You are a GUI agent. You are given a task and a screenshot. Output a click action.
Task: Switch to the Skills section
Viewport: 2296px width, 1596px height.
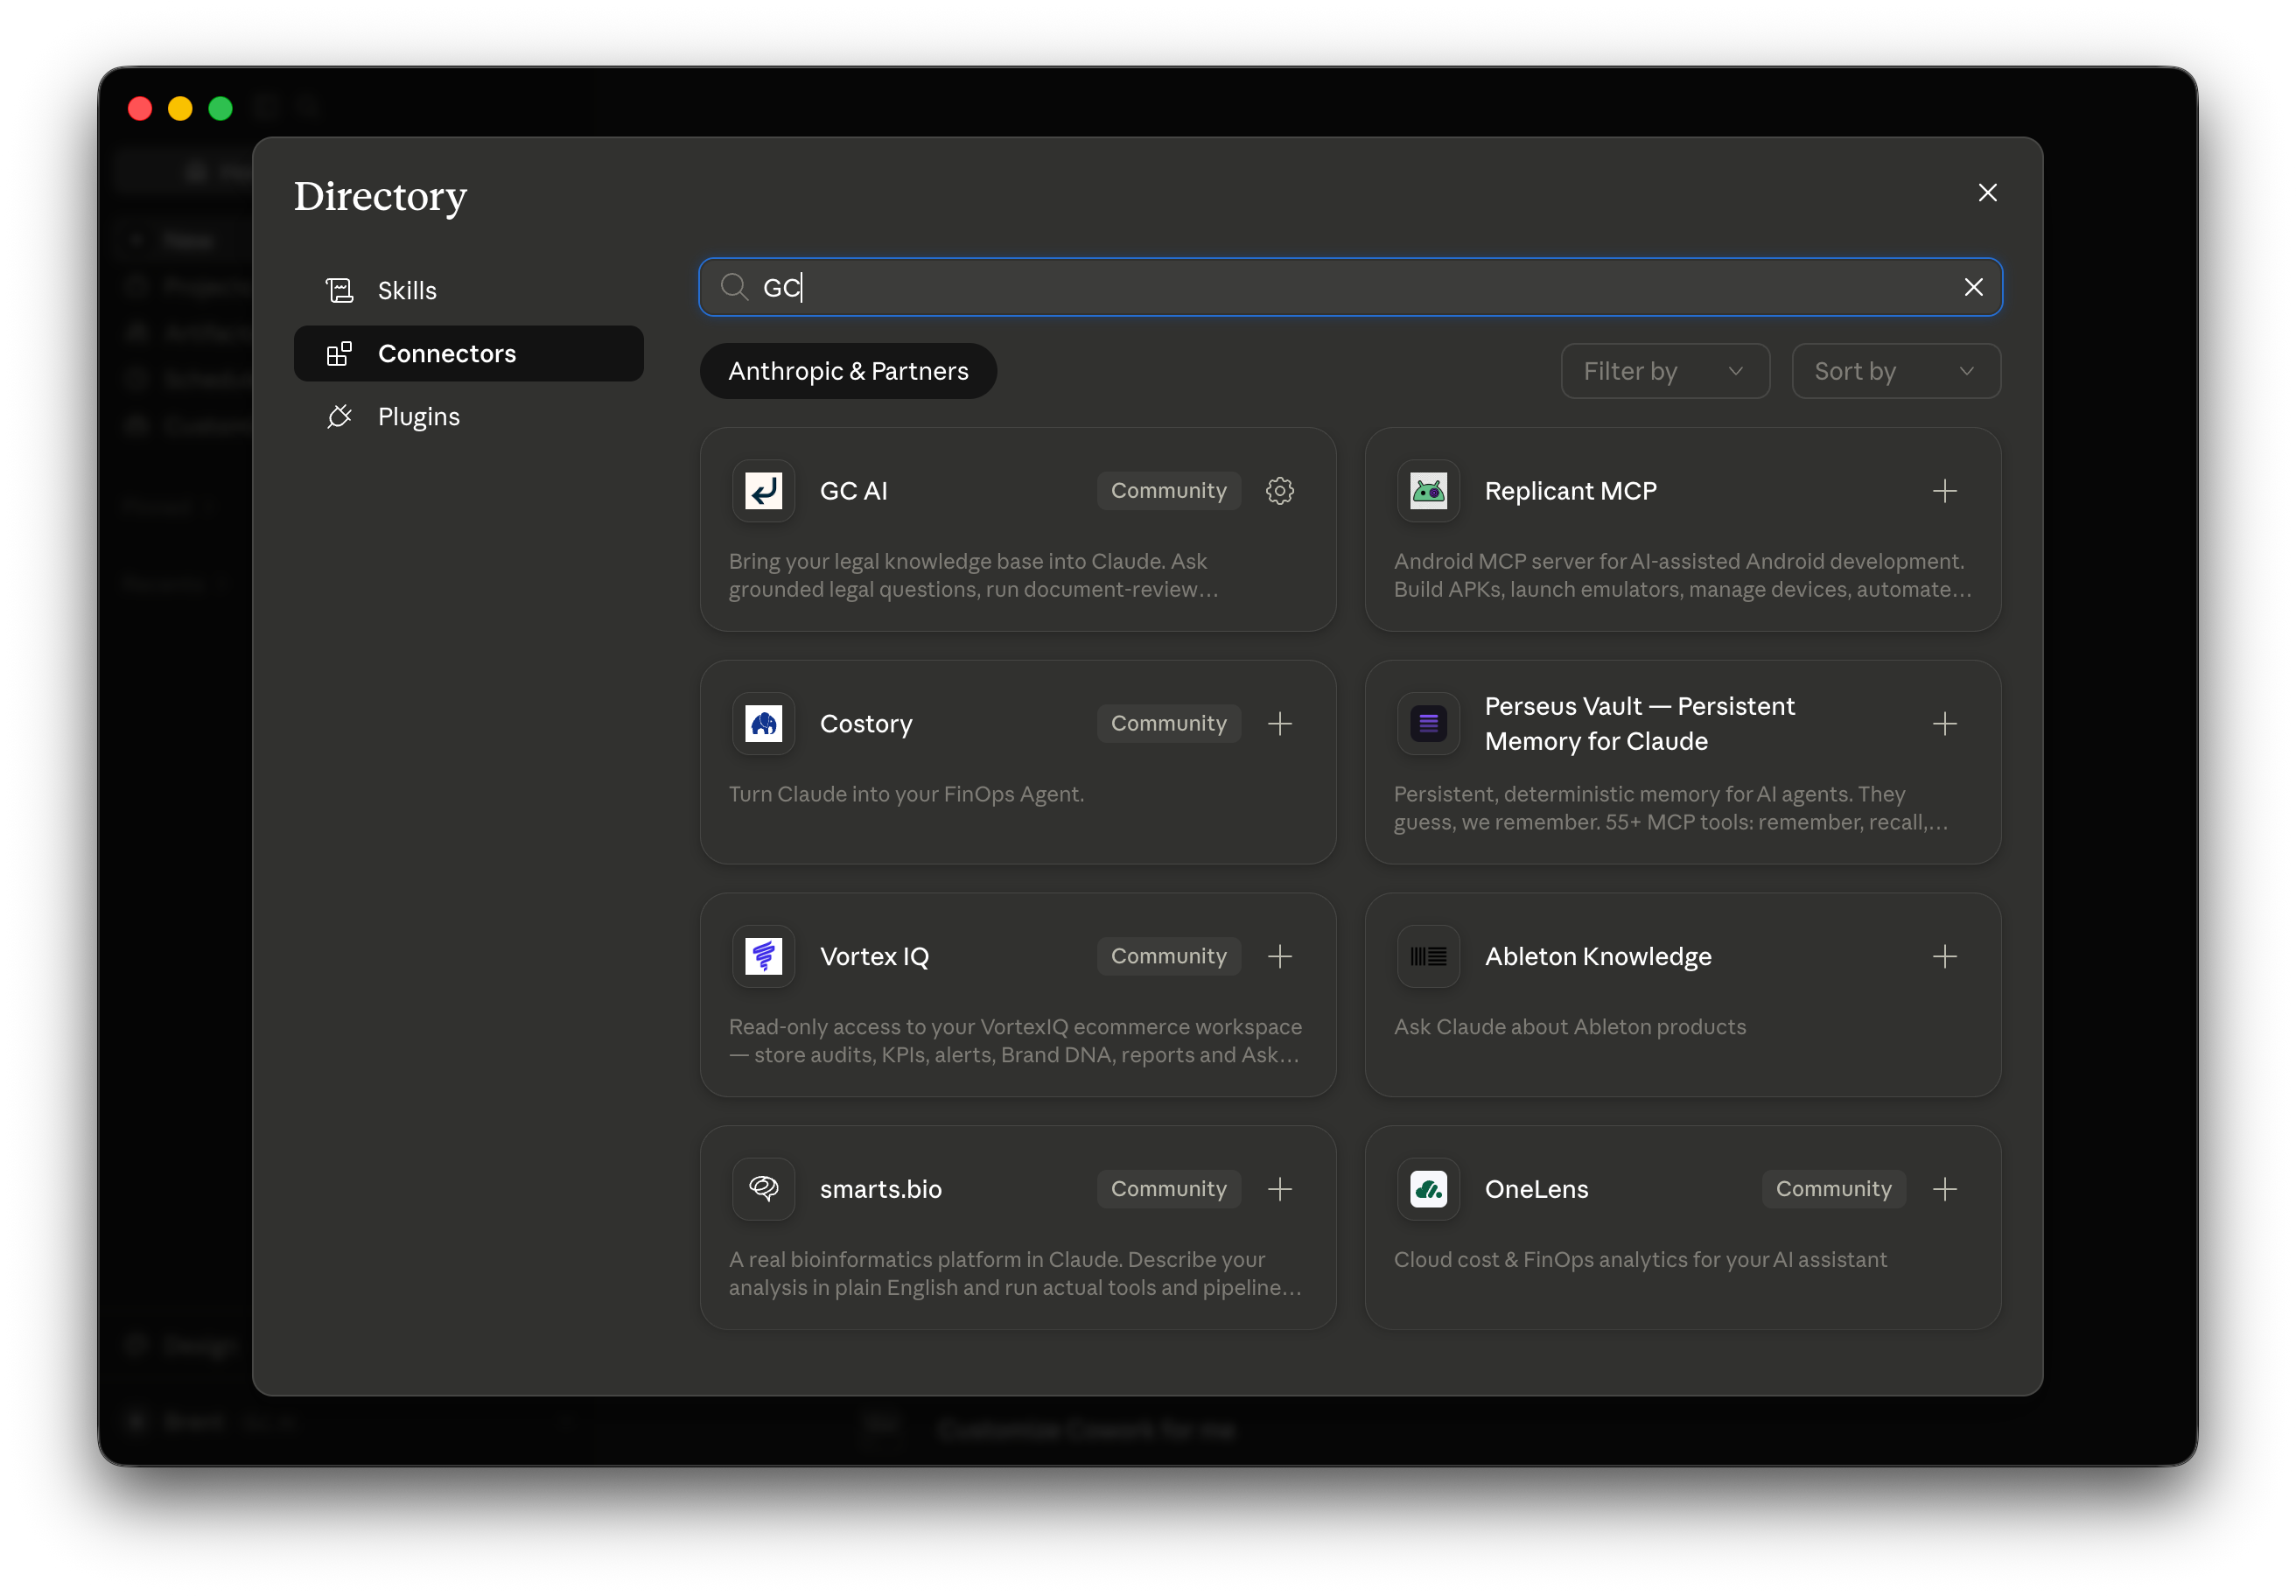click(x=469, y=291)
